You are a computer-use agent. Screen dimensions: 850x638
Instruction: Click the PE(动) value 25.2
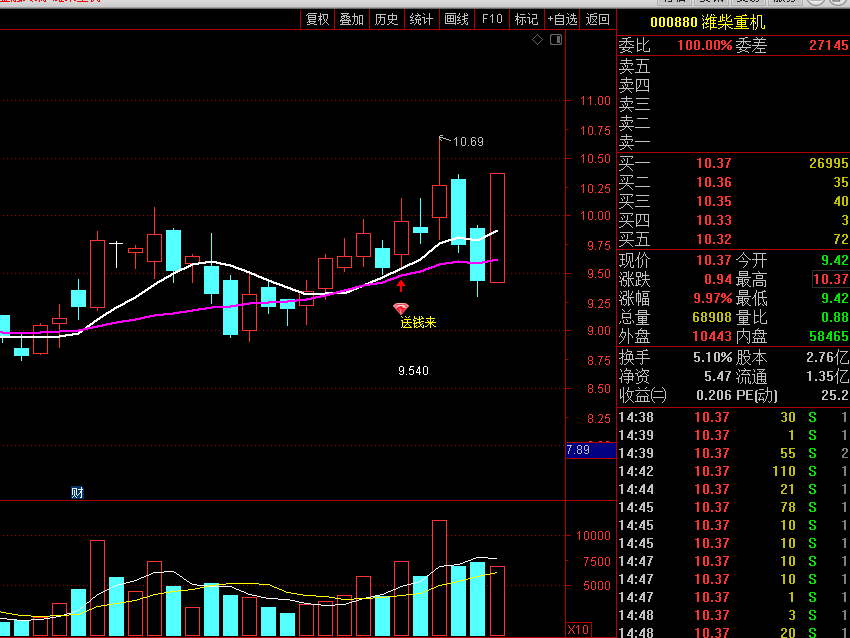coord(835,396)
